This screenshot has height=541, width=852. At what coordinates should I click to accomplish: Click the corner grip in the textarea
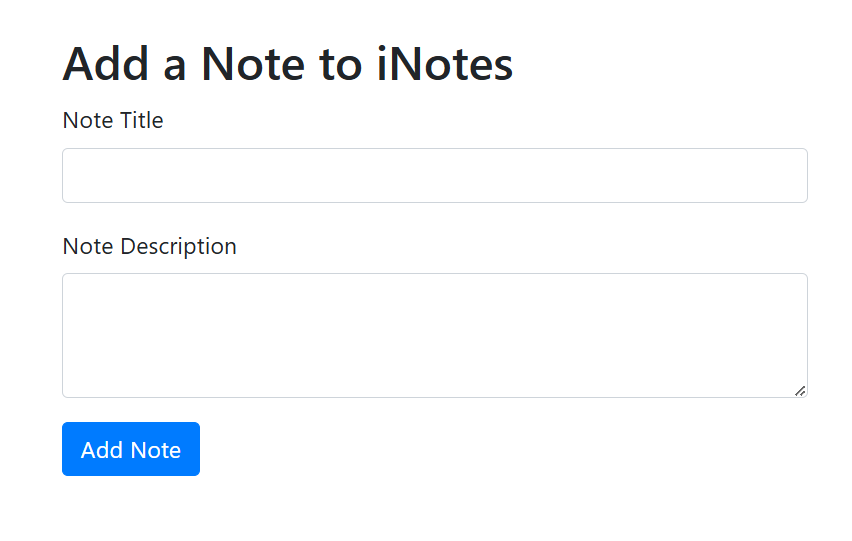click(800, 391)
